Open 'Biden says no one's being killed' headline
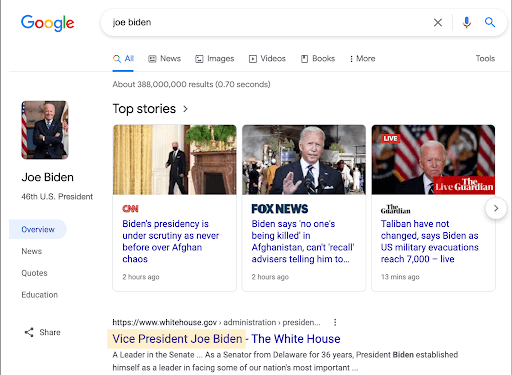 303,241
